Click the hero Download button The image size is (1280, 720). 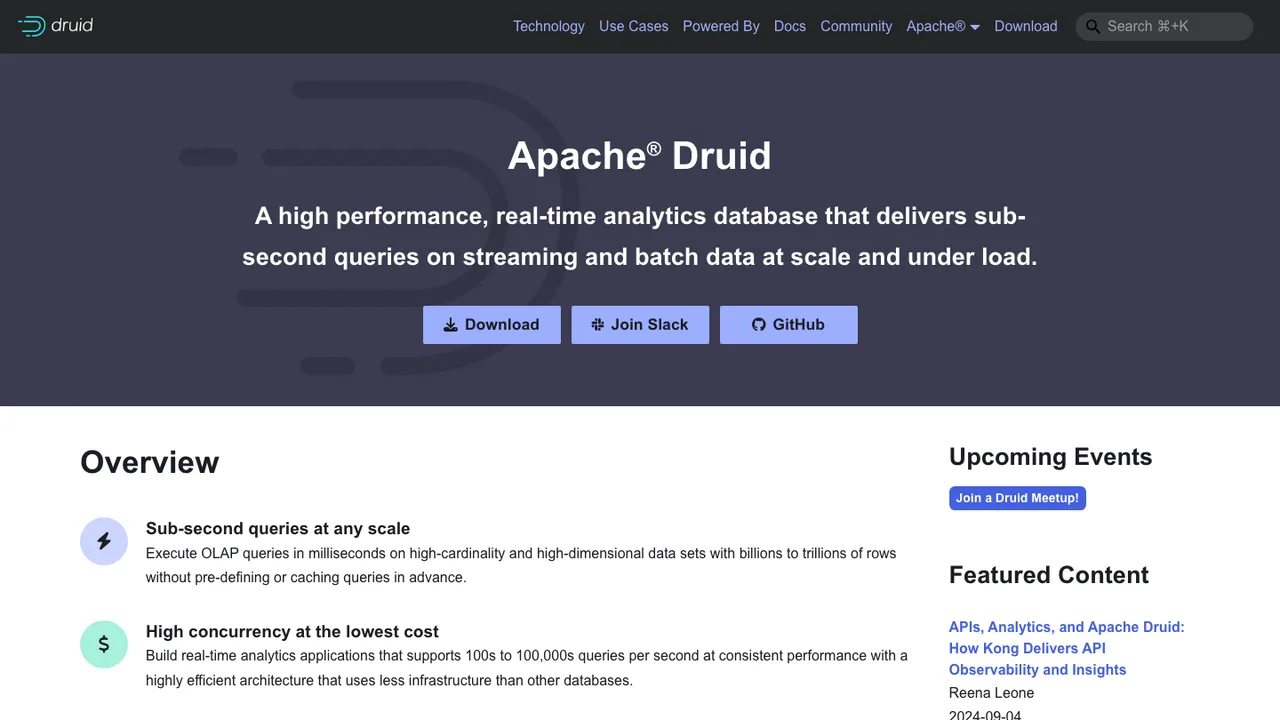(492, 325)
